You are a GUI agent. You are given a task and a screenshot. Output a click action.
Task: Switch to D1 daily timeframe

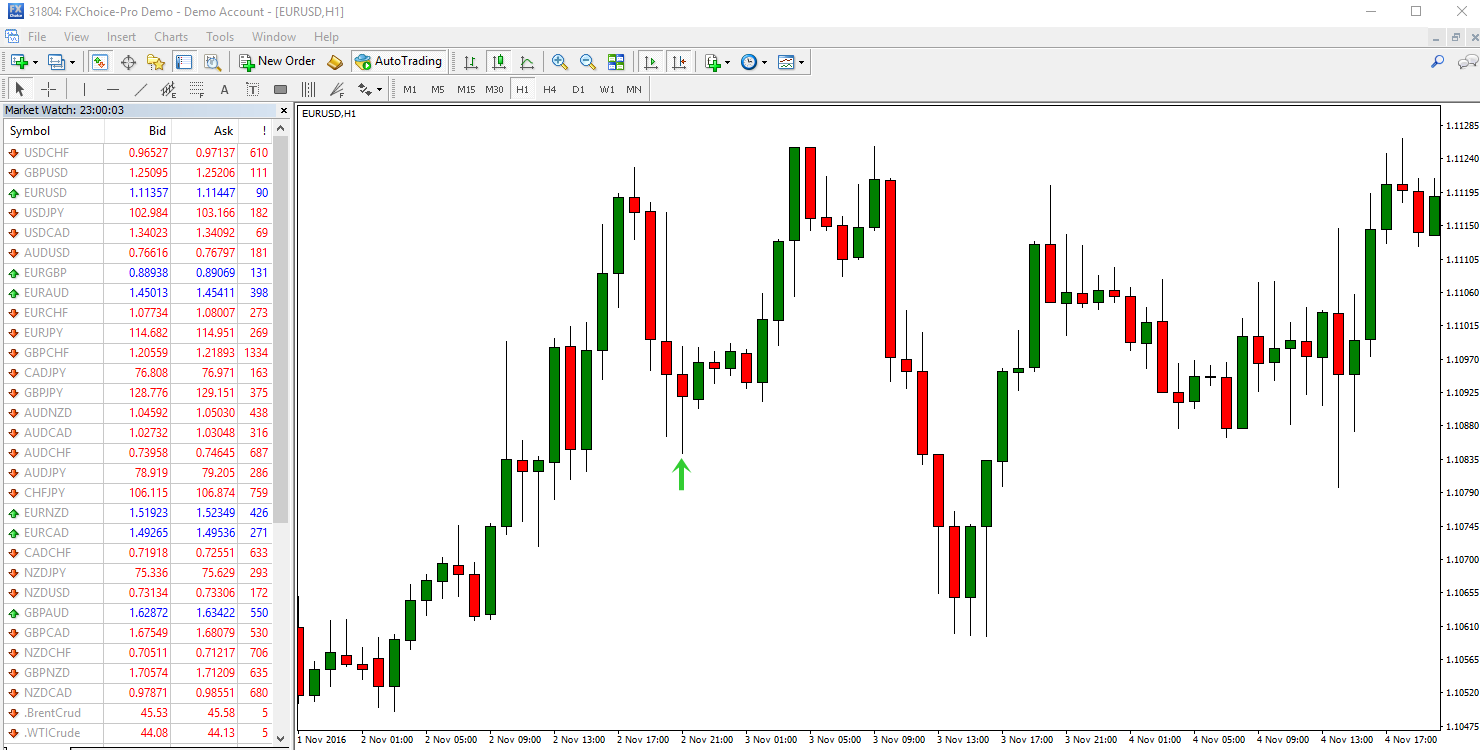pos(578,90)
